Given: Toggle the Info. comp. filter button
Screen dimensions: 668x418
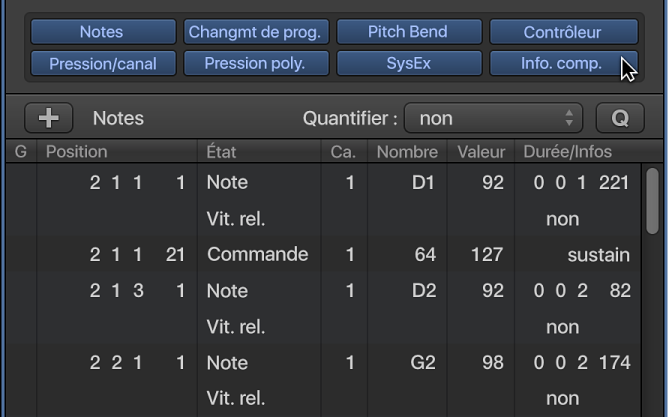Looking at the screenshot, I should [562, 64].
